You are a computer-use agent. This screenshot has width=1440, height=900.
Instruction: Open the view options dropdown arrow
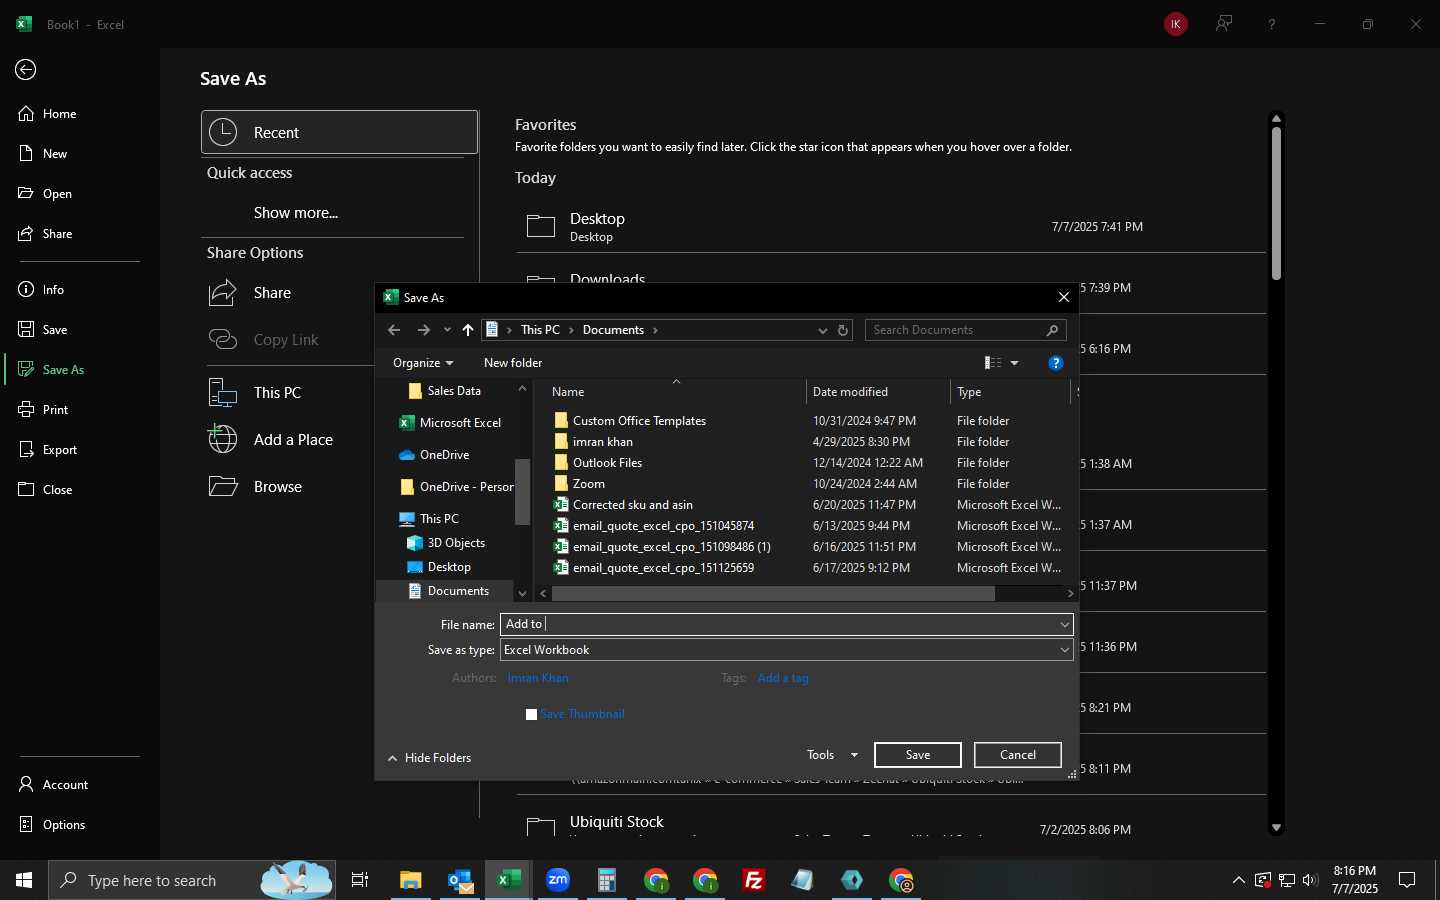(x=1014, y=363)
